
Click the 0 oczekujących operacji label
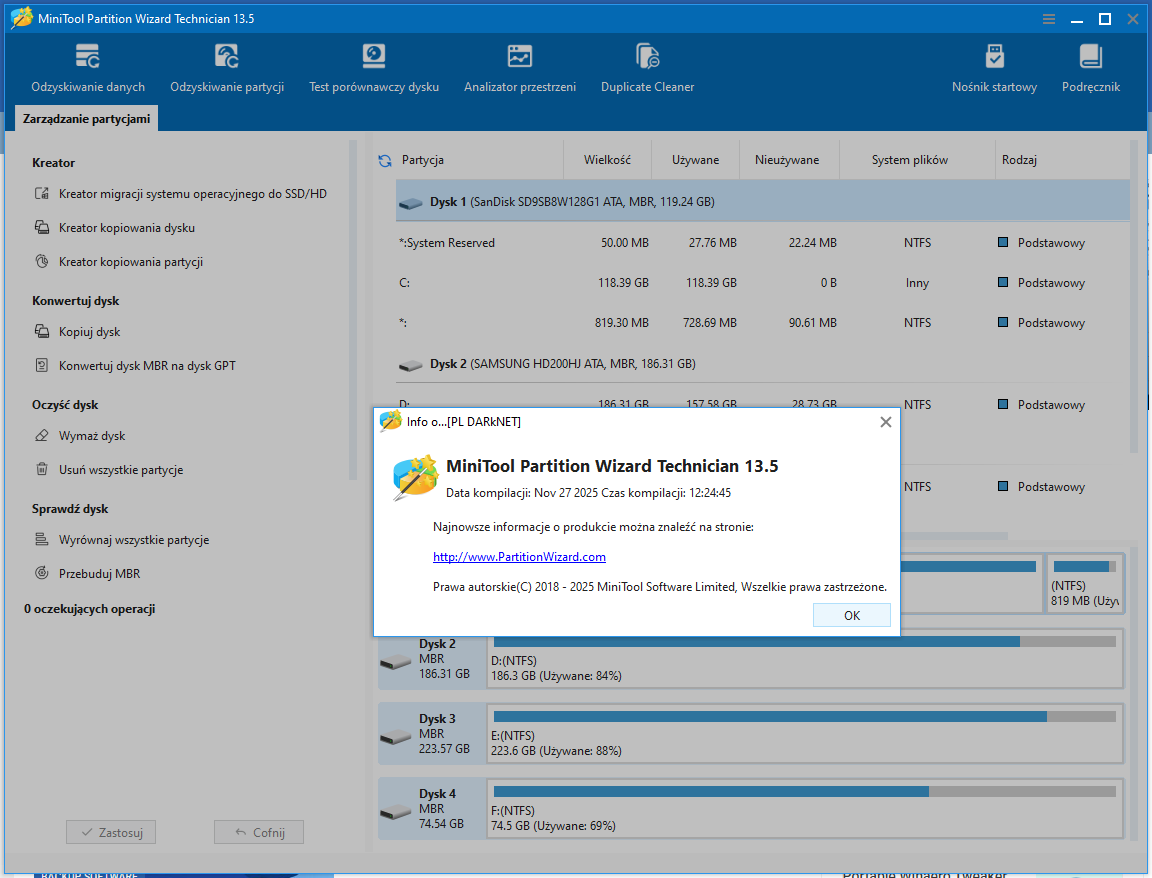click(89, 608)
